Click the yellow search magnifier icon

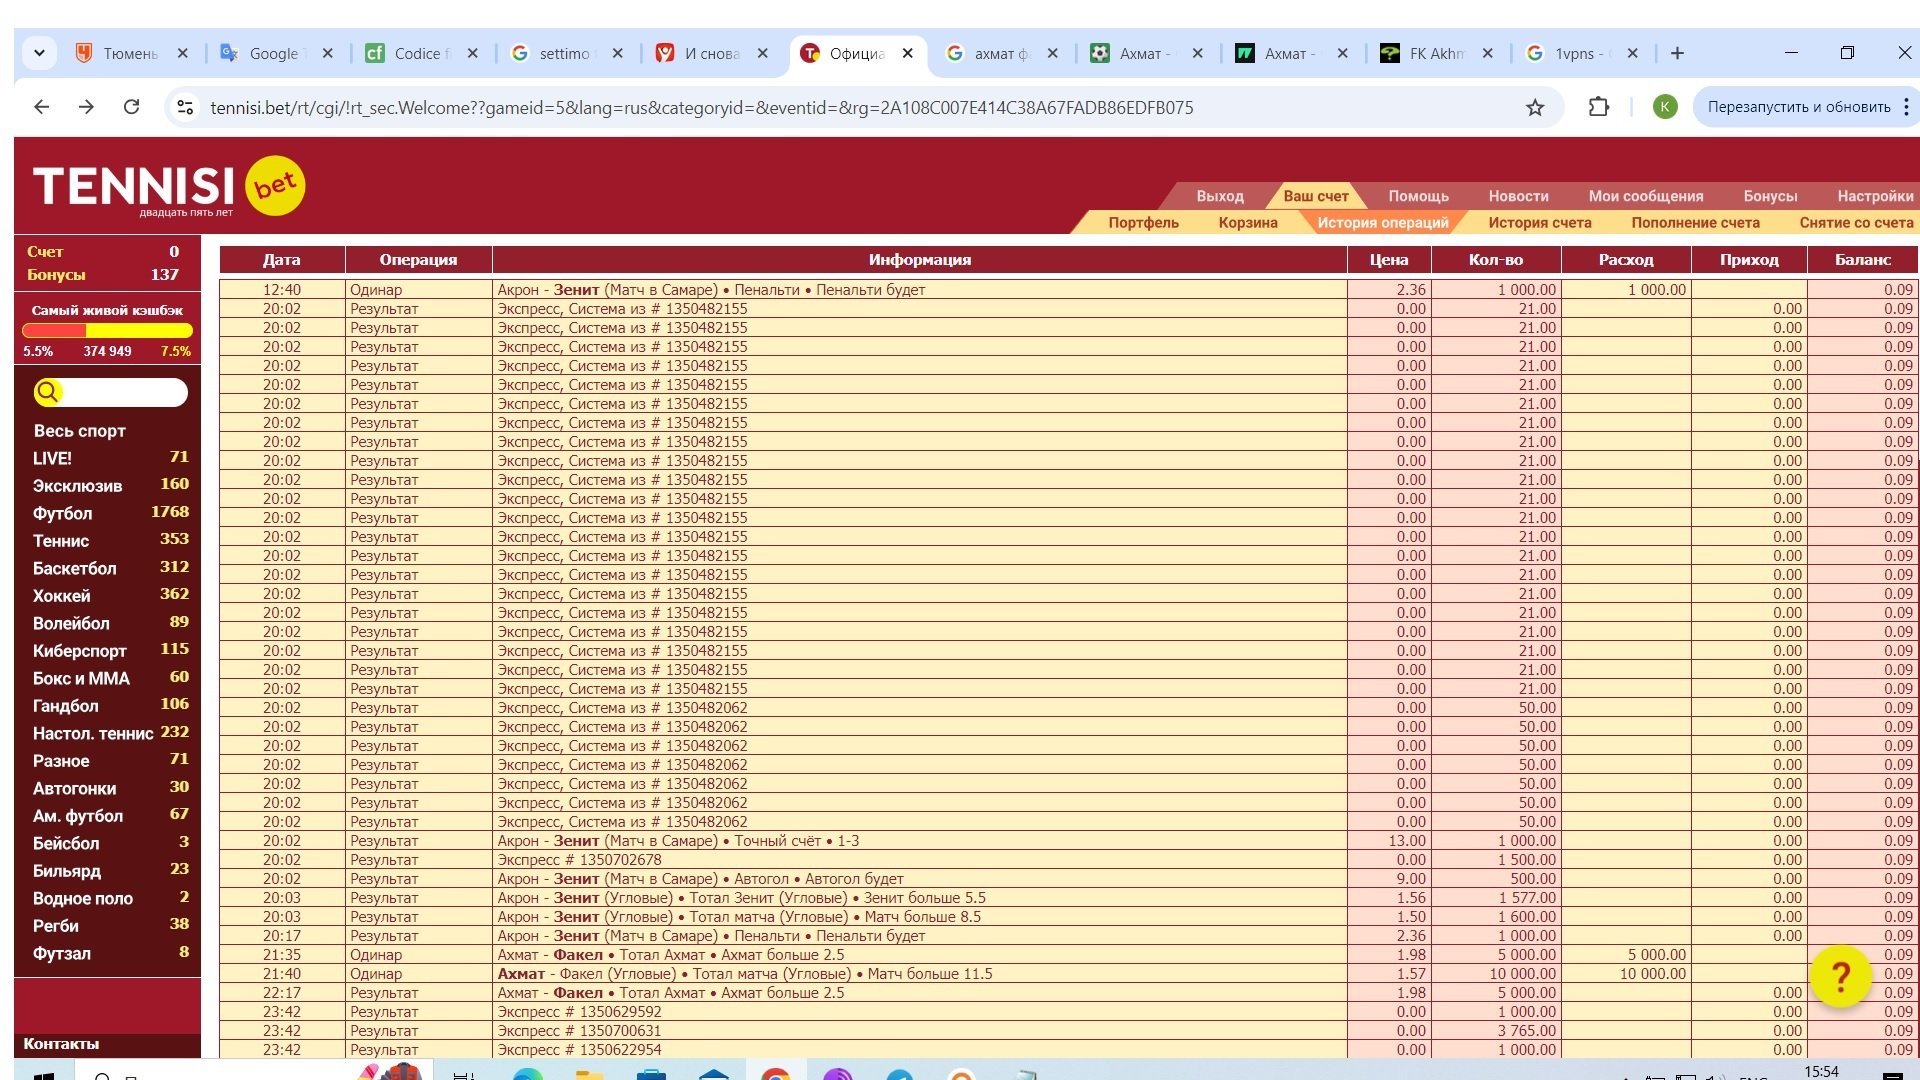[47, 392]
